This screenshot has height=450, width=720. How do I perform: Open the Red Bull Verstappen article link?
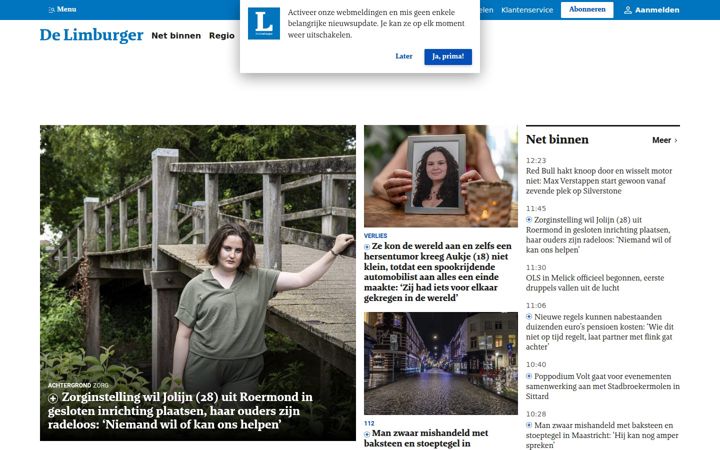(x=599, y=181)
